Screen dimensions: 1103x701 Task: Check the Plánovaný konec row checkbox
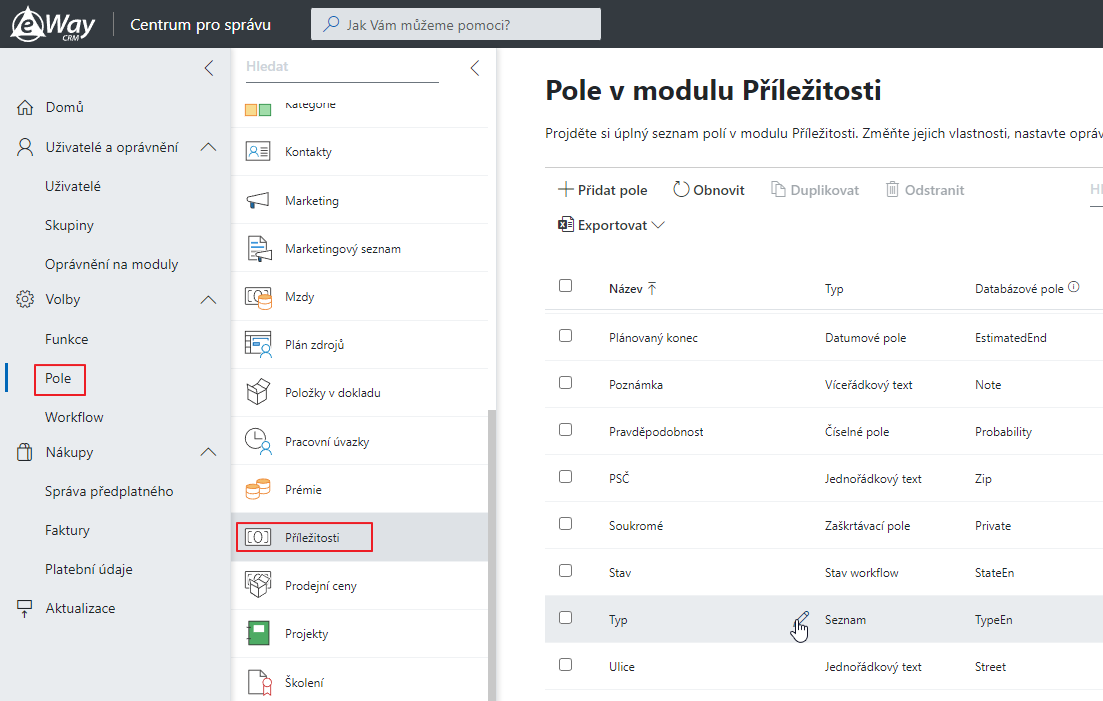click(x=566, y=335)
